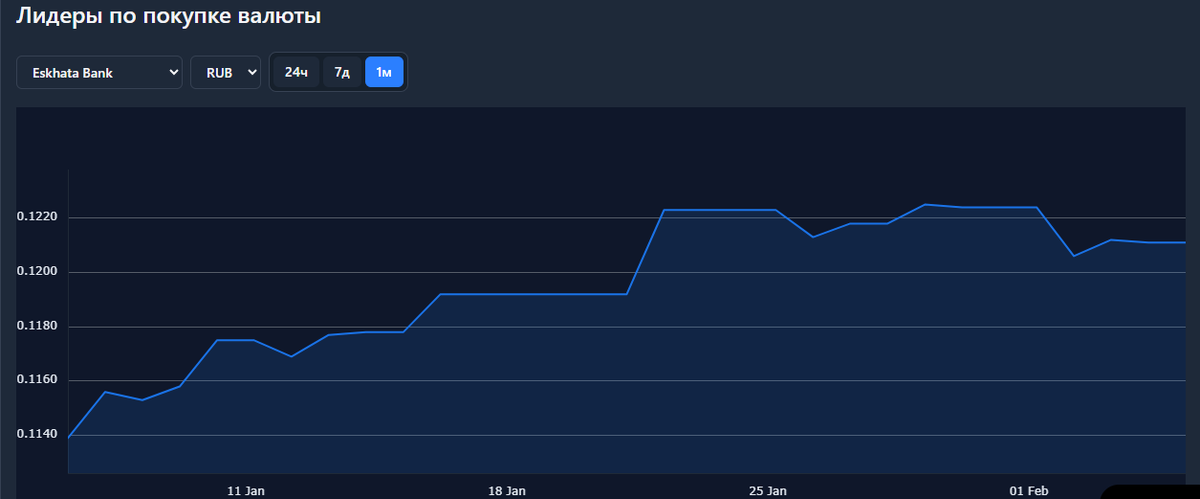This screenshot has width=1200, height=499.
Task: Switch to the 24ч time range
Action: tap(296, 72)
